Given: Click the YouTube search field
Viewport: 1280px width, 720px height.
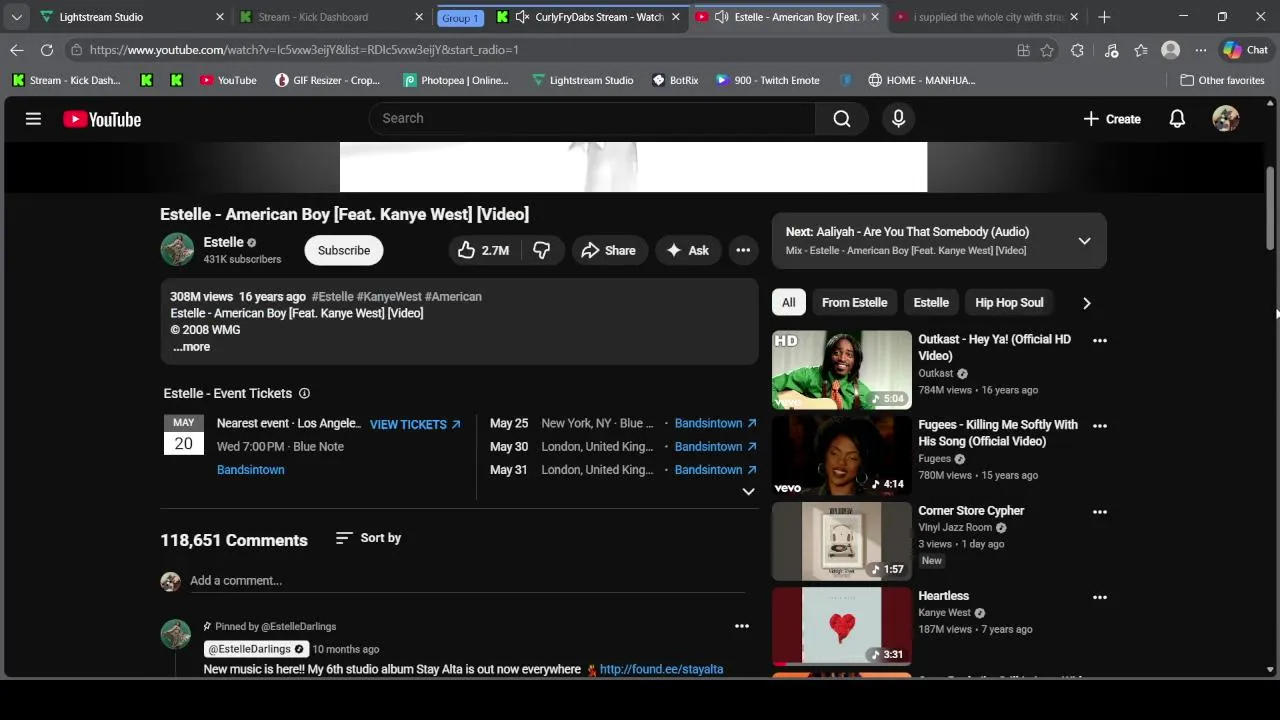Looking at the screenshot, I should [592, 119].
